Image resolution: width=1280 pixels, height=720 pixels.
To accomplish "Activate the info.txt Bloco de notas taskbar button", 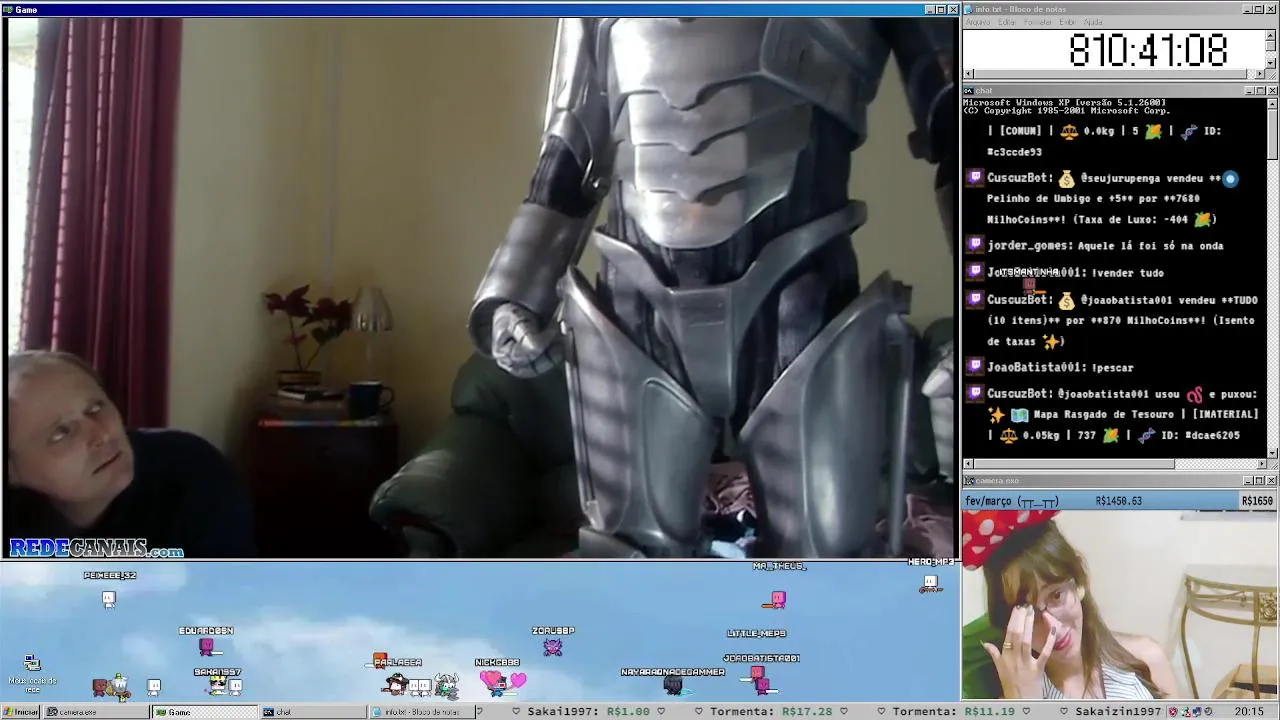I will (420, 712).
